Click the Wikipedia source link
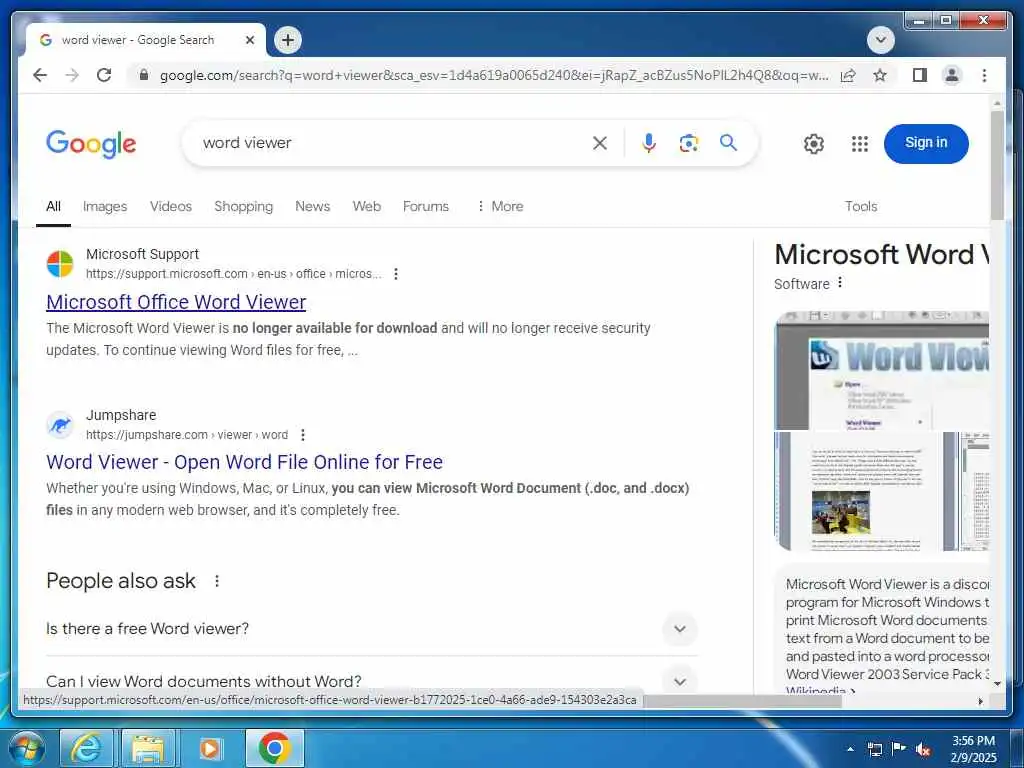The image size is (1024, 768). (821, 690)
